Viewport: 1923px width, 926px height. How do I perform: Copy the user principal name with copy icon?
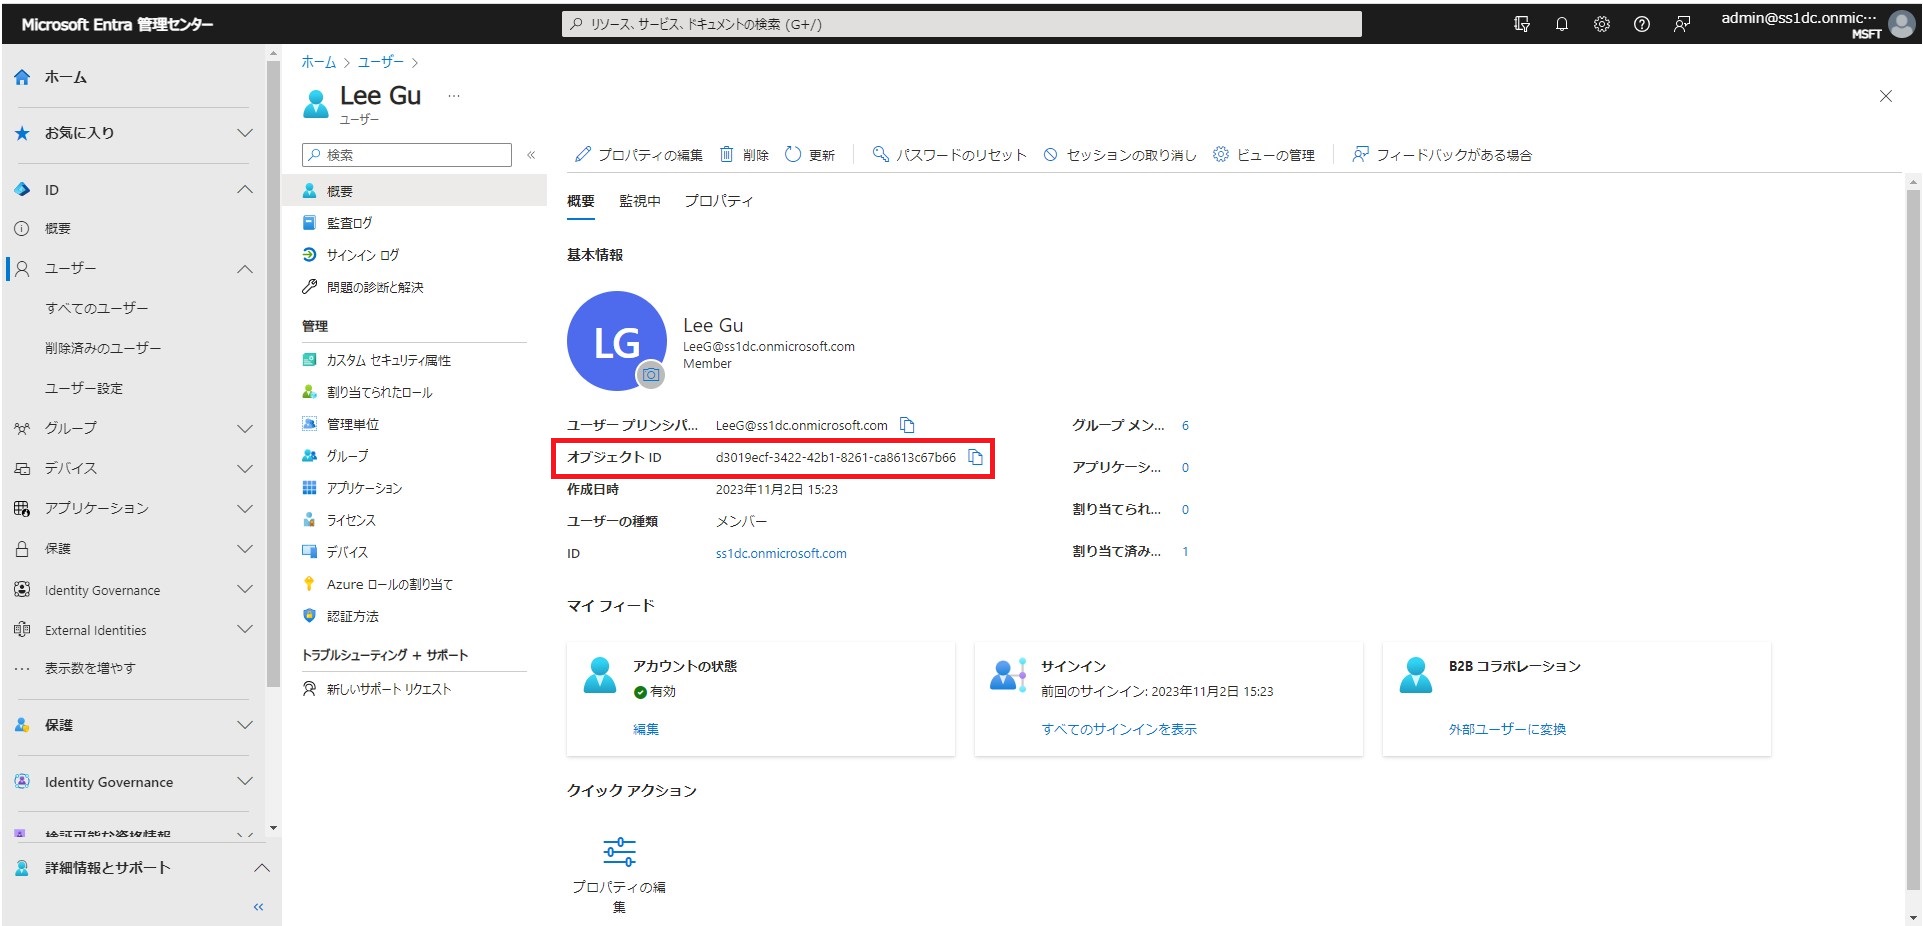click(x=907, y=425)
